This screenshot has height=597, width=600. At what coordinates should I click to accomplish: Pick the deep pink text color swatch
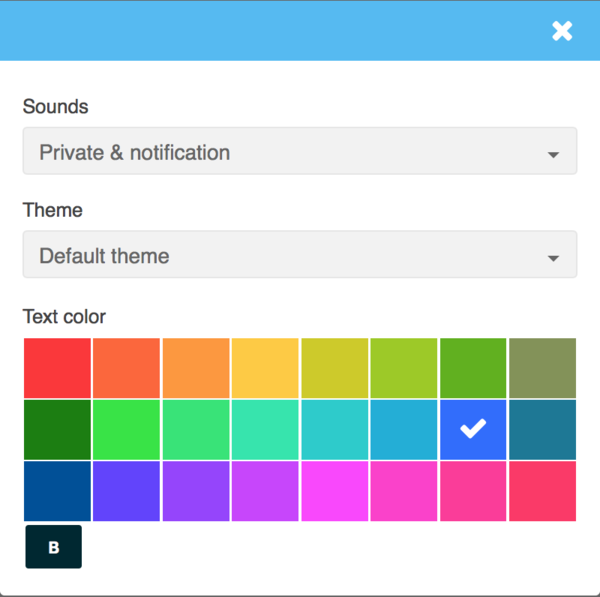[x=473, y=491]
